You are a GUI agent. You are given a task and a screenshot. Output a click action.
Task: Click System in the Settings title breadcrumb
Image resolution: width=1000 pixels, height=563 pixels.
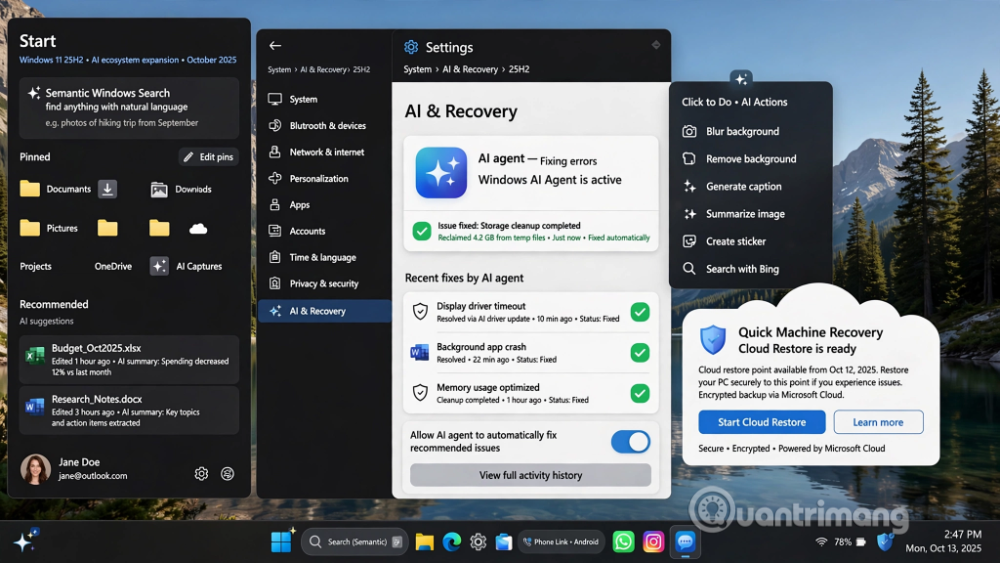pyautogui.click(x=417, y=69)
